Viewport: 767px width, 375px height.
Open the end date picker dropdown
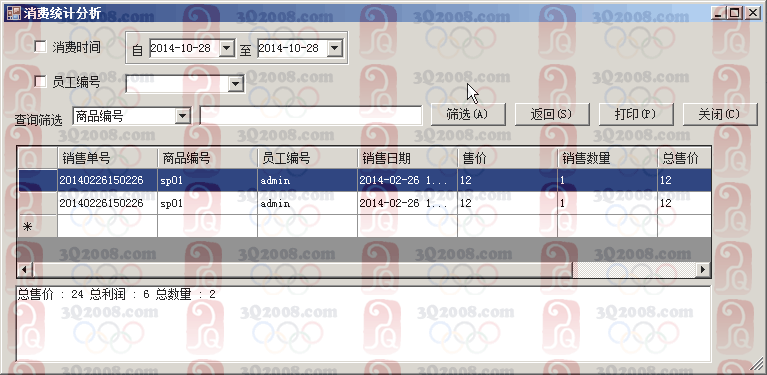coord(334,48)
